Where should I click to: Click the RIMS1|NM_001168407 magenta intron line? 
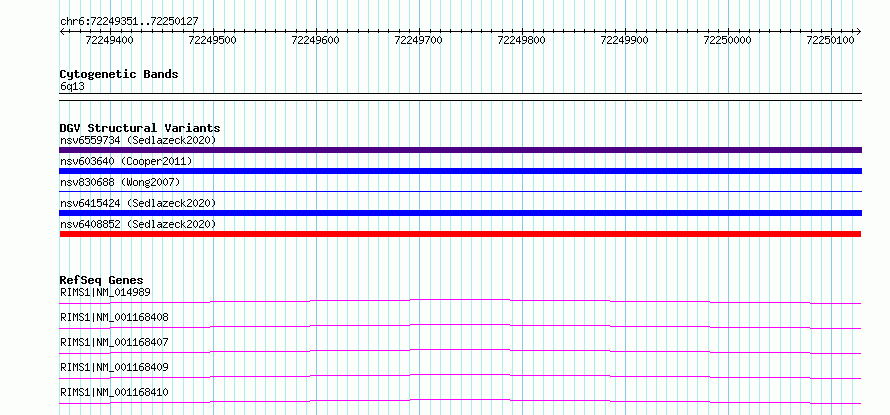460,351
